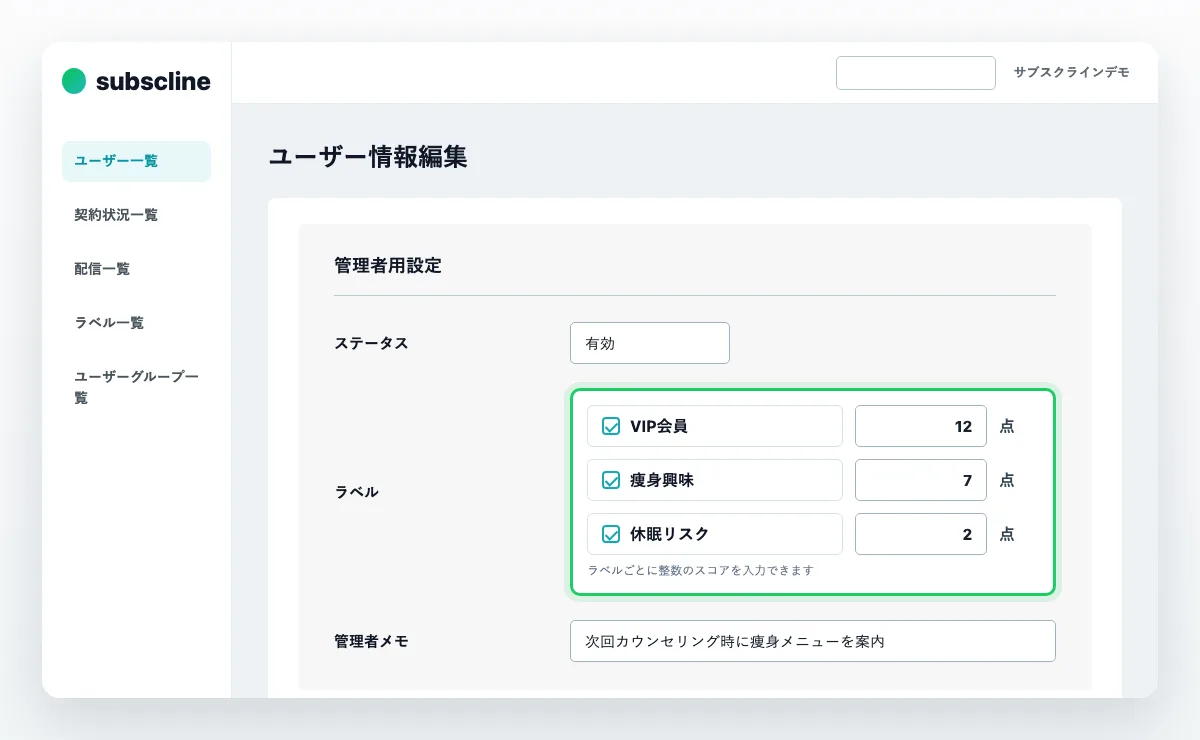Screen dimensions: 1200x740
Task: Click the VIP会員 label name text
Action: pos(659,427)
